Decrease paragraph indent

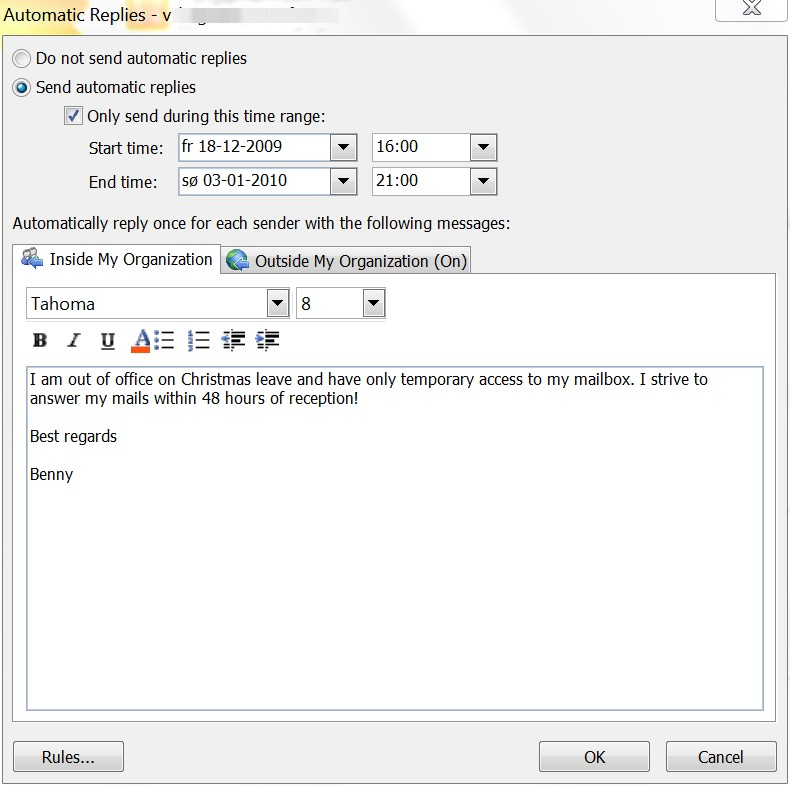(x=233, y=341)
